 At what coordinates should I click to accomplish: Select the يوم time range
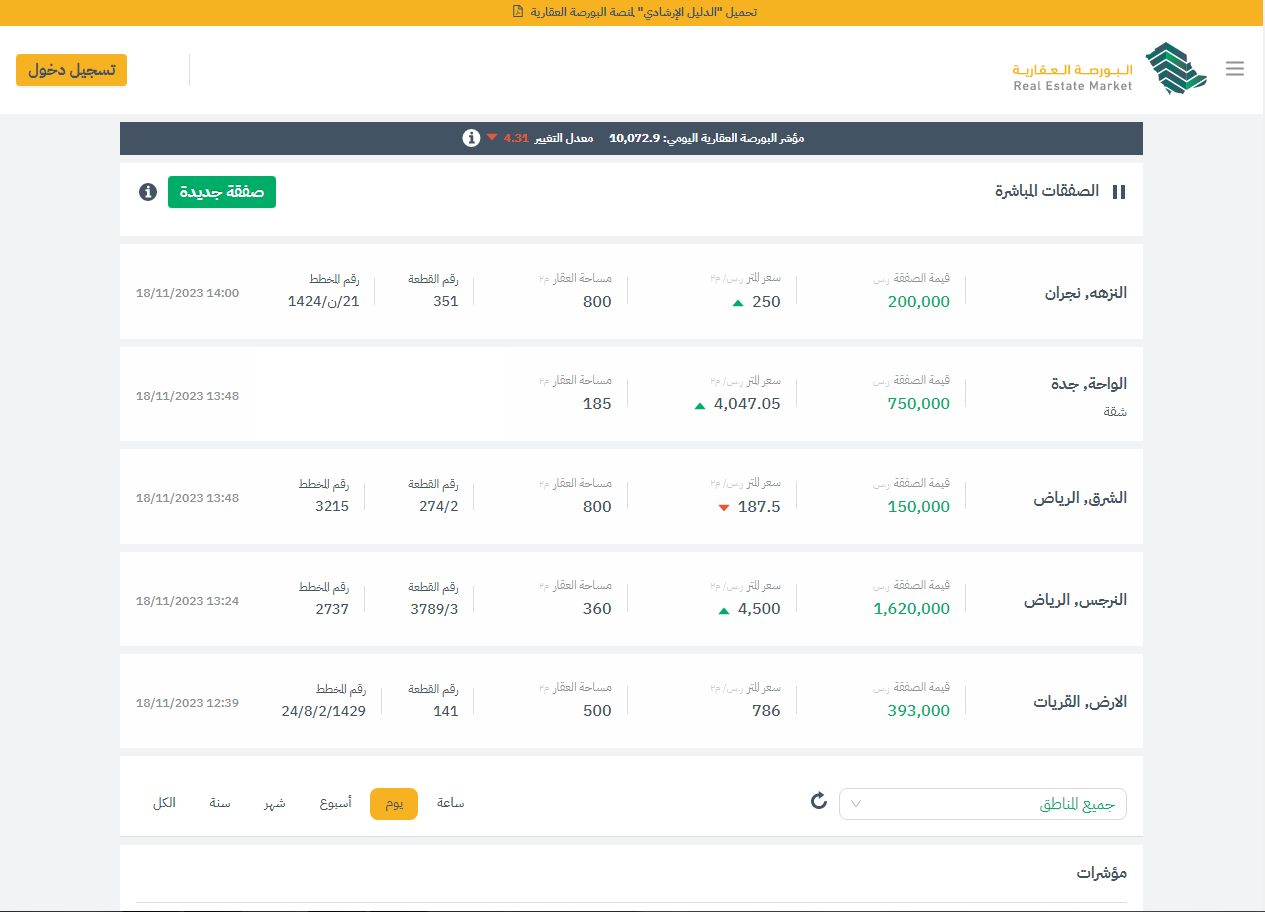point(394,804)
